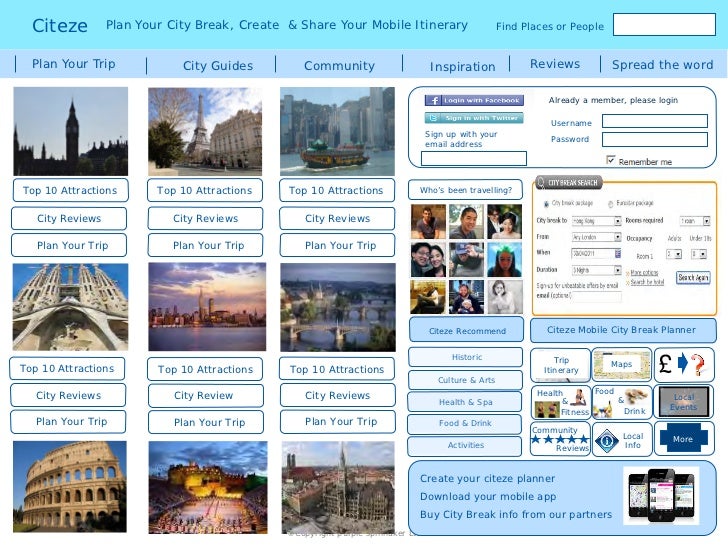Open the City Guides navigation tab
This screenshot has height=546, width=728.
[x=218, y=66]
